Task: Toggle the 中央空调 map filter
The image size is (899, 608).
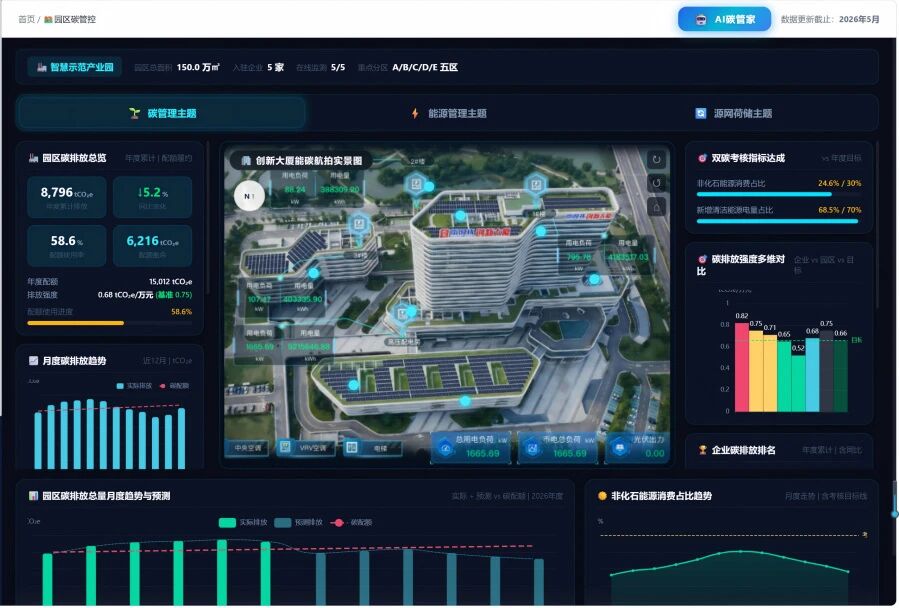Action: pos(248,448)
